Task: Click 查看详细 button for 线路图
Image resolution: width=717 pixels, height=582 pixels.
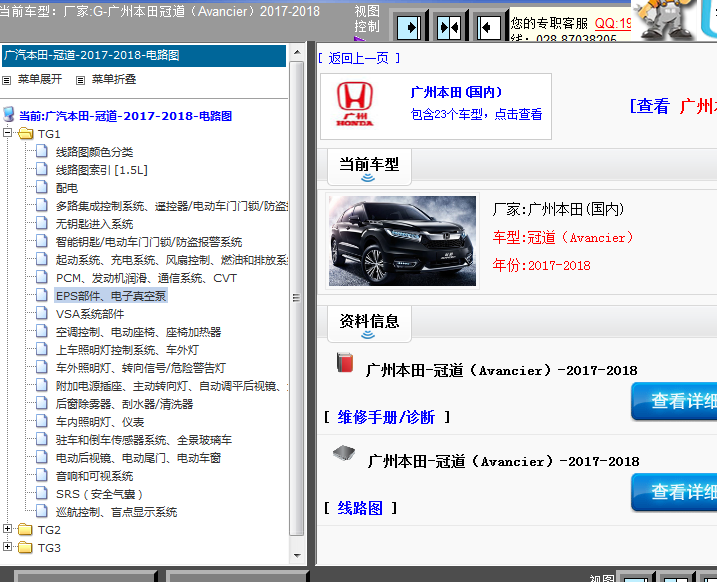Action: point(674,492)
